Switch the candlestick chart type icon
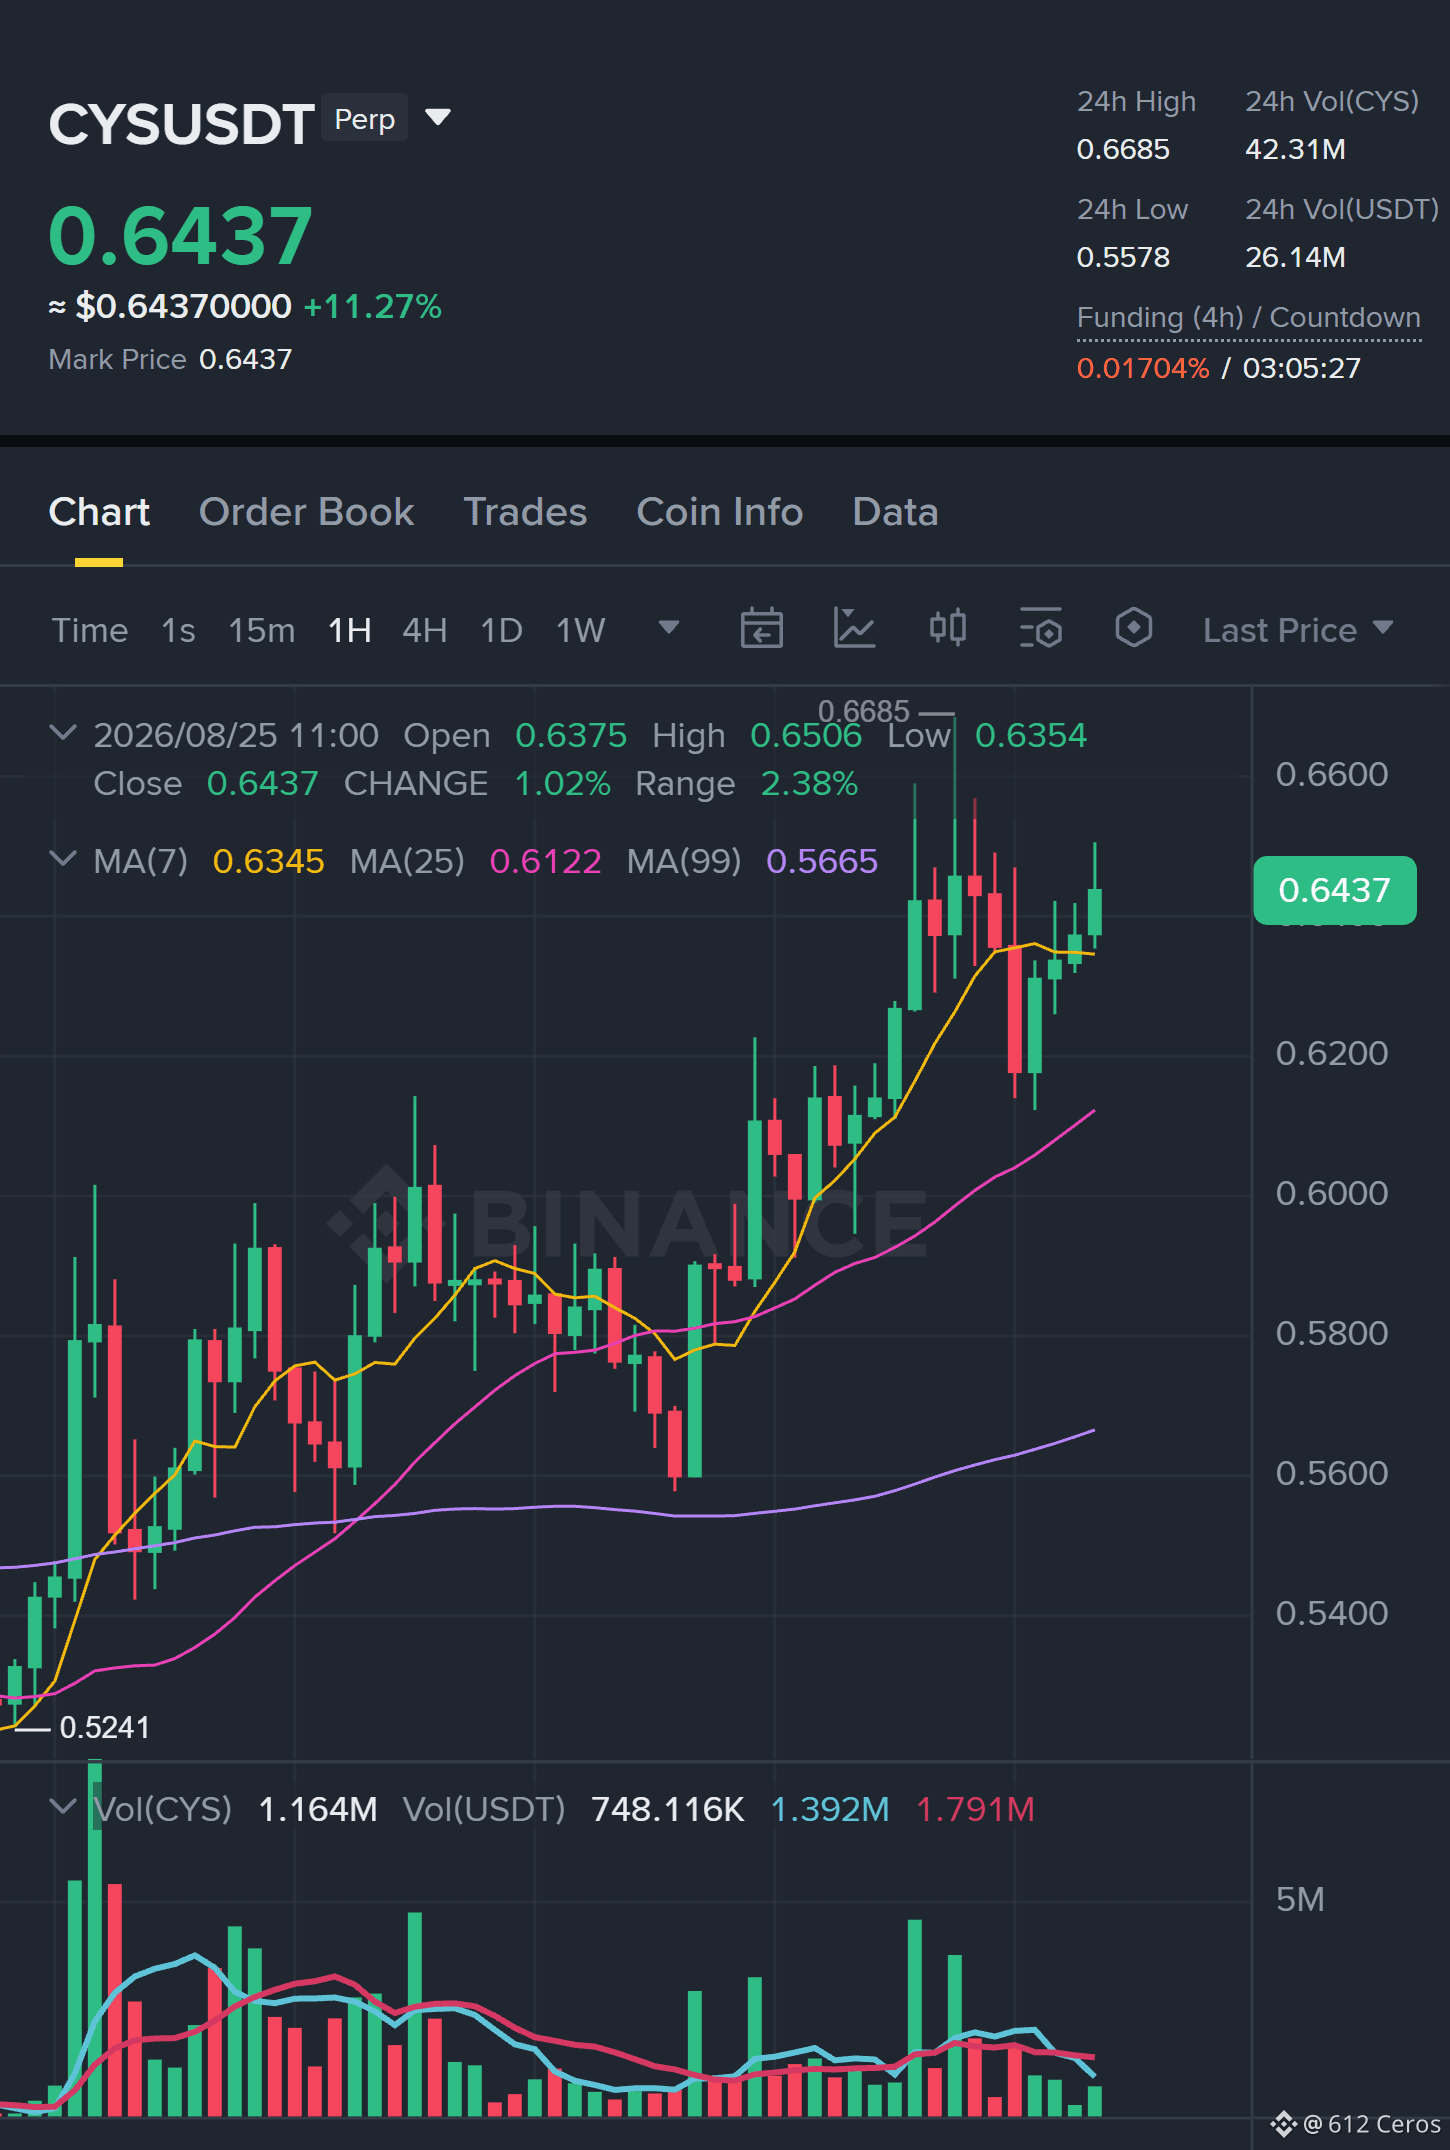This screenshot has width=1450, height=2150. pyautogui.click(x=947, y=629)
